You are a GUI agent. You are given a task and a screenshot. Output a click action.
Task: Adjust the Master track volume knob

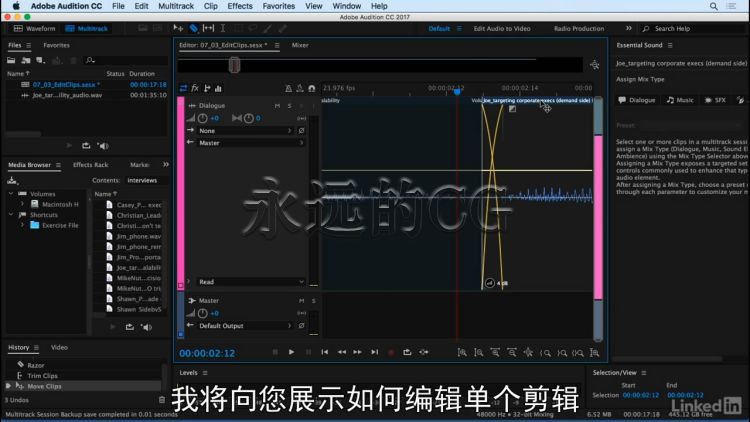pos(203,313)
